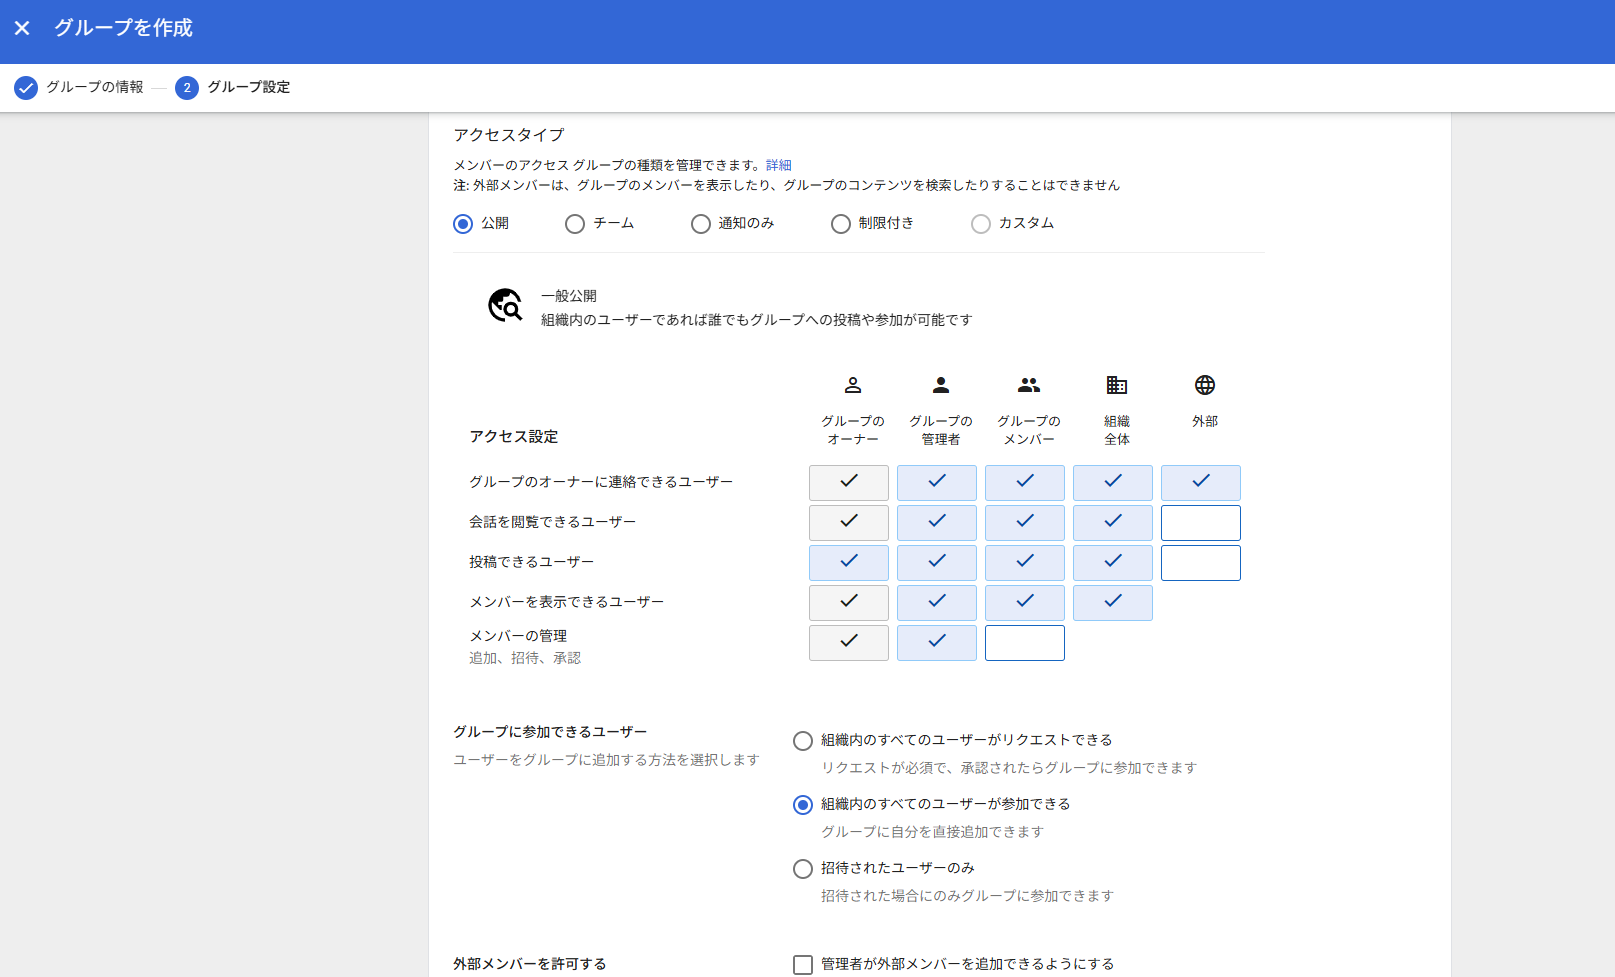Click the アクセスタイプ heading text
The width and height of the screenshot is (1615, 977).
pyautogui.click(x=509, y=135)
